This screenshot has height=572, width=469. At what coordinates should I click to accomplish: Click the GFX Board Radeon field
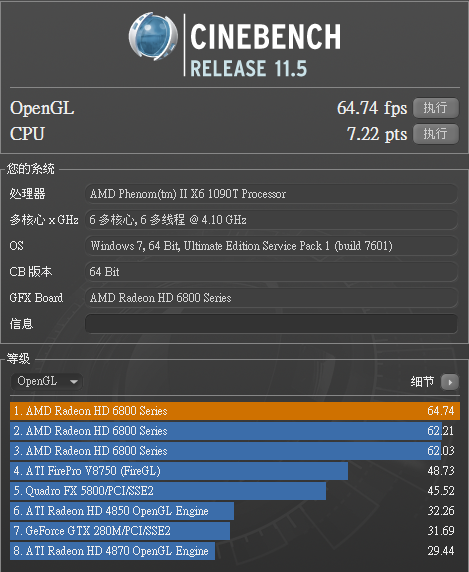point(271,298)
